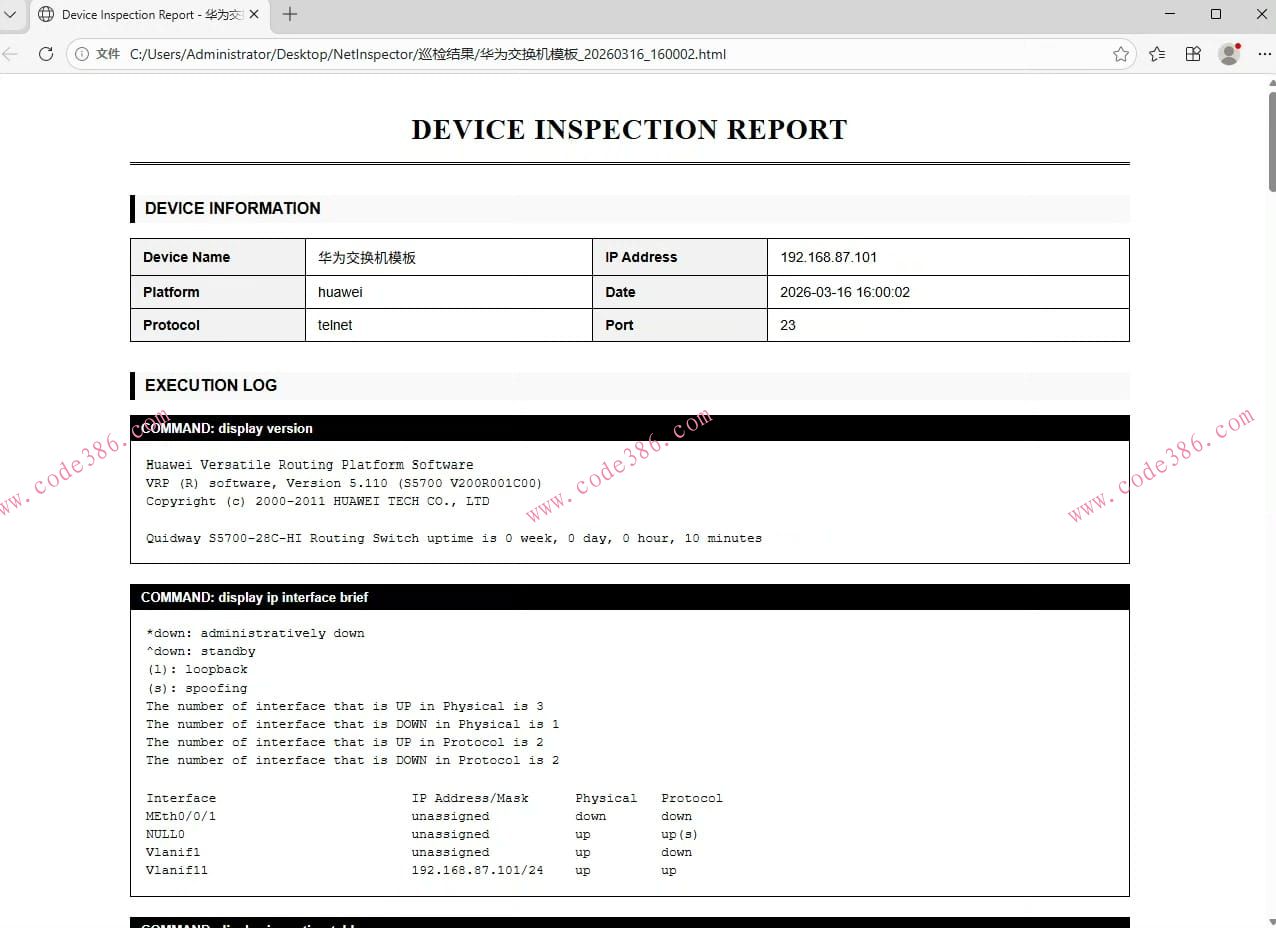The image size is (1276, 928).
Task: Click the *down: administratively down line
Action: 255,633
